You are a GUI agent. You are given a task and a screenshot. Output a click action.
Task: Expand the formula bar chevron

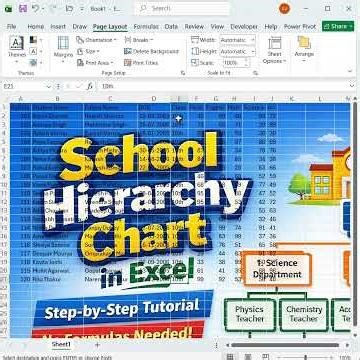point(352,86)
